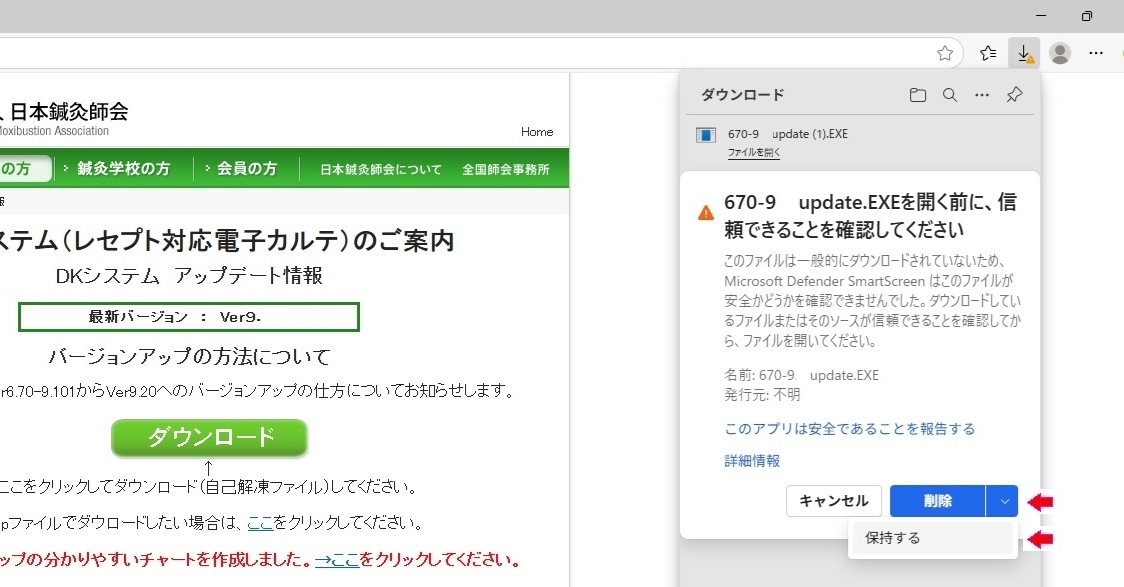1124x587 pixels.
Task: Click このアプリは安全であることを報告する link
Action: click(849, 429)
